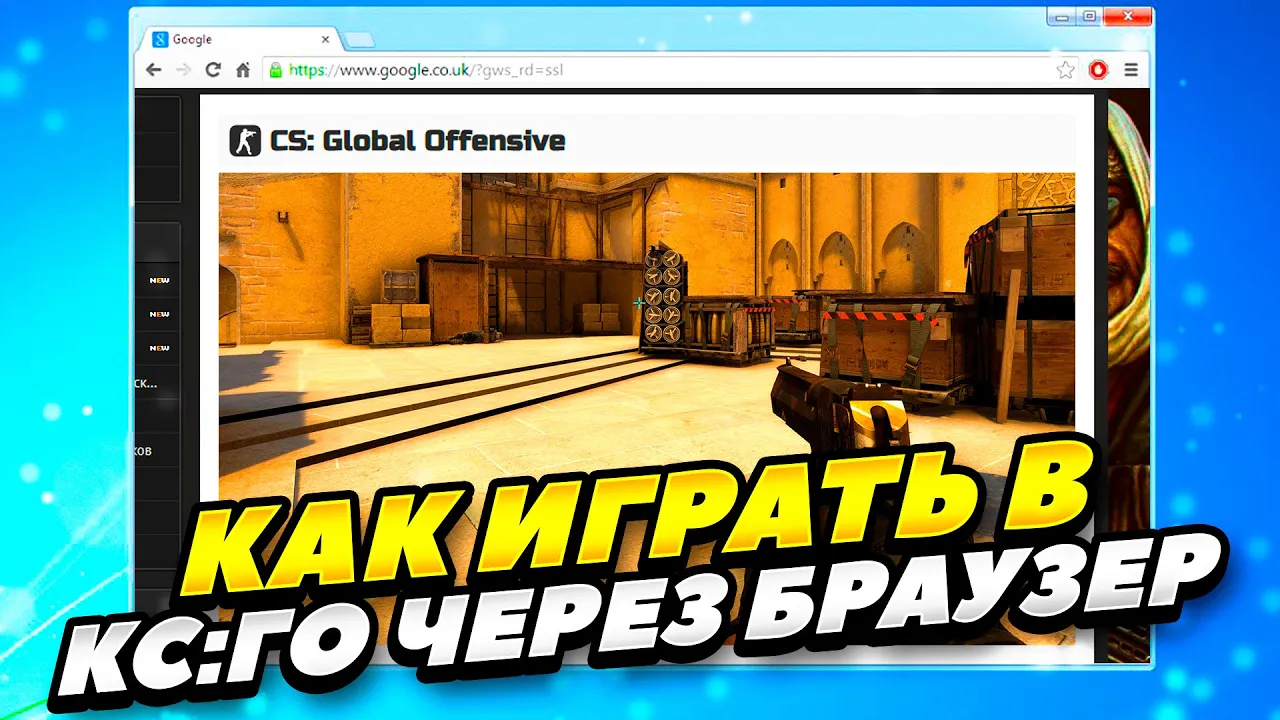Open the browser hamburger menu
This screenshot has height=720, width=1280.
[1131, 70]
